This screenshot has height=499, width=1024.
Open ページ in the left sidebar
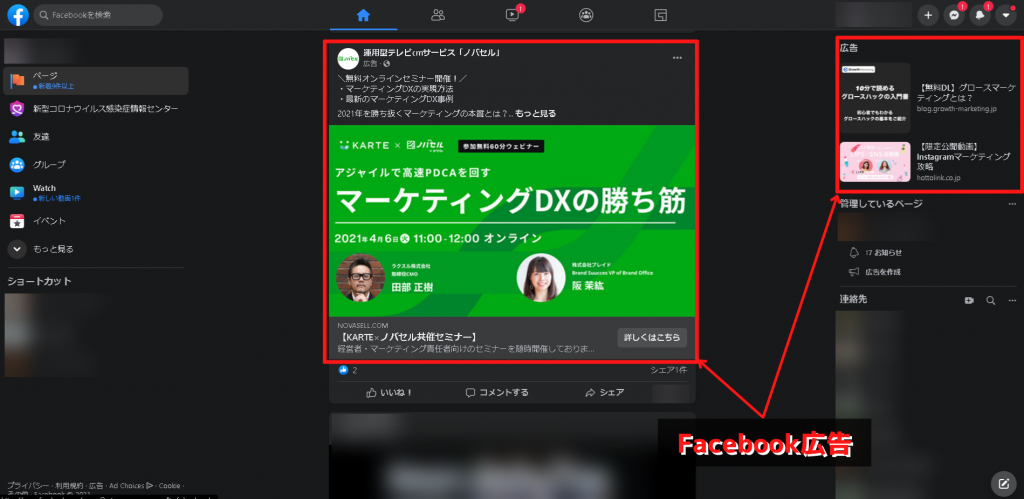coord(96,80)
